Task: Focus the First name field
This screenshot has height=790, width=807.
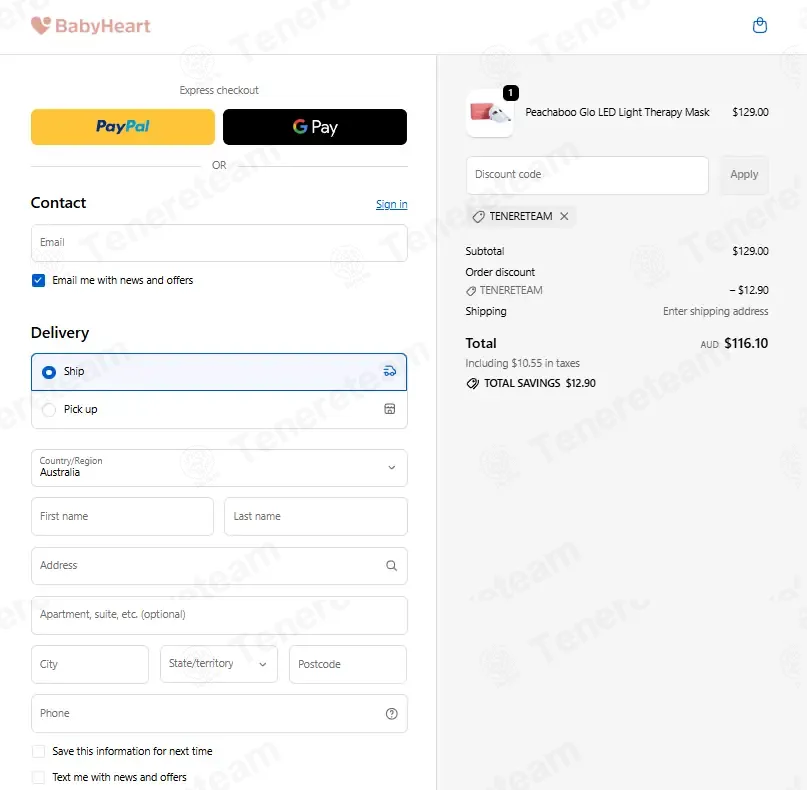Action: point(122,516)
